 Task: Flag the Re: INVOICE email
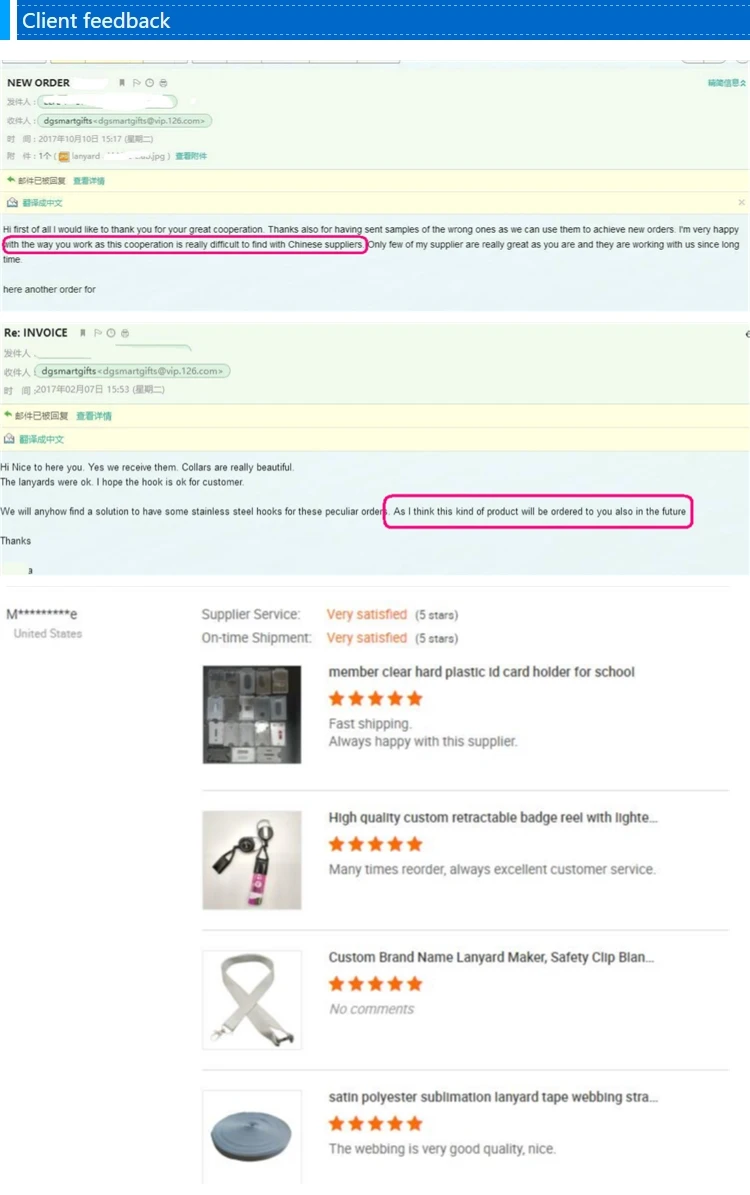coord(98,333)
